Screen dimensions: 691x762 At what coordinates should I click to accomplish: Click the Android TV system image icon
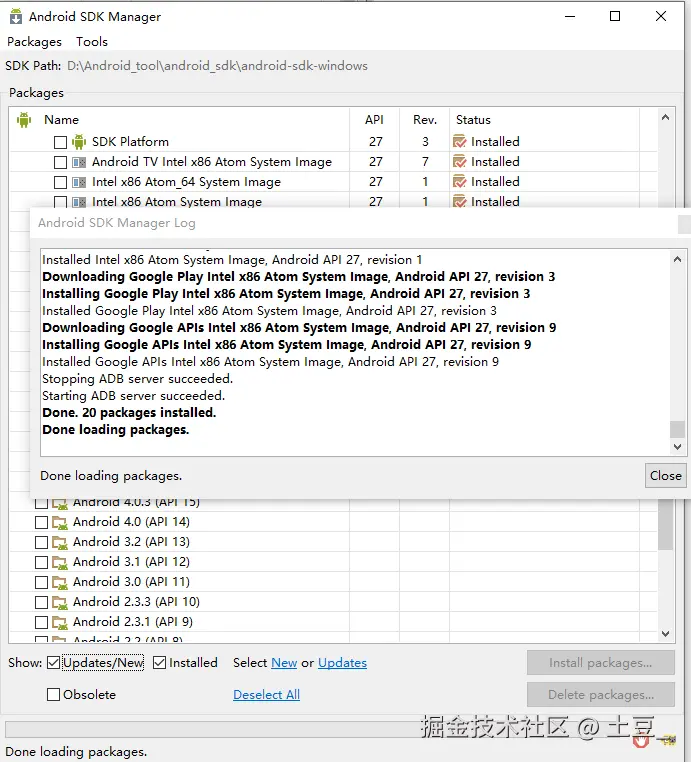point(79,162)
